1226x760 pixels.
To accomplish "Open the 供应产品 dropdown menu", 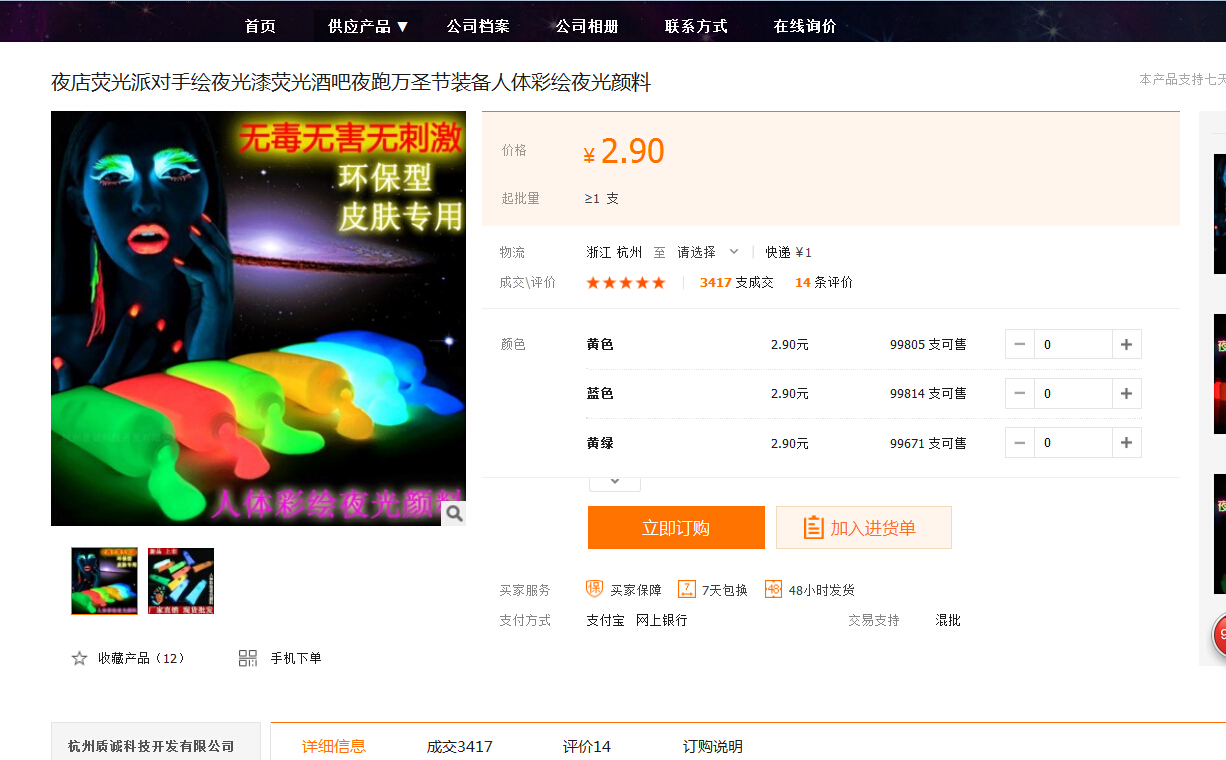I will [368, 26].
